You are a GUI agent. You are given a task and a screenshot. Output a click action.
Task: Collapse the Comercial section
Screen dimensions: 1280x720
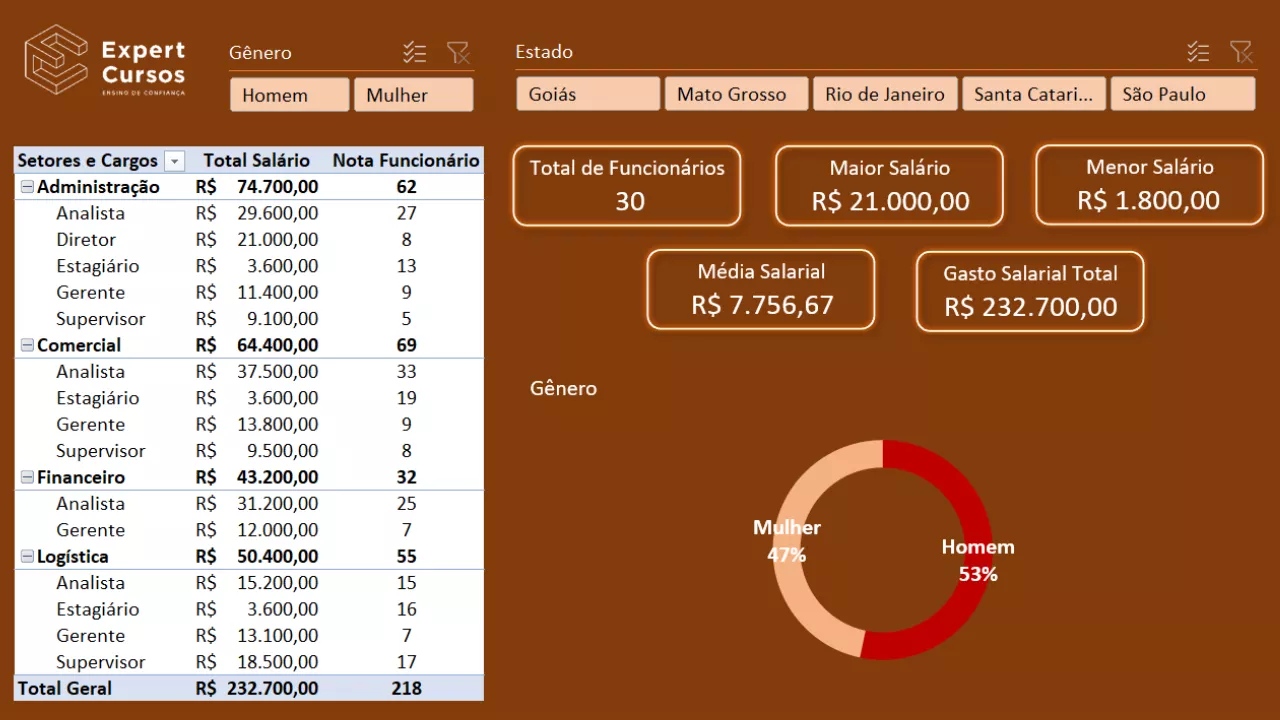28,344
